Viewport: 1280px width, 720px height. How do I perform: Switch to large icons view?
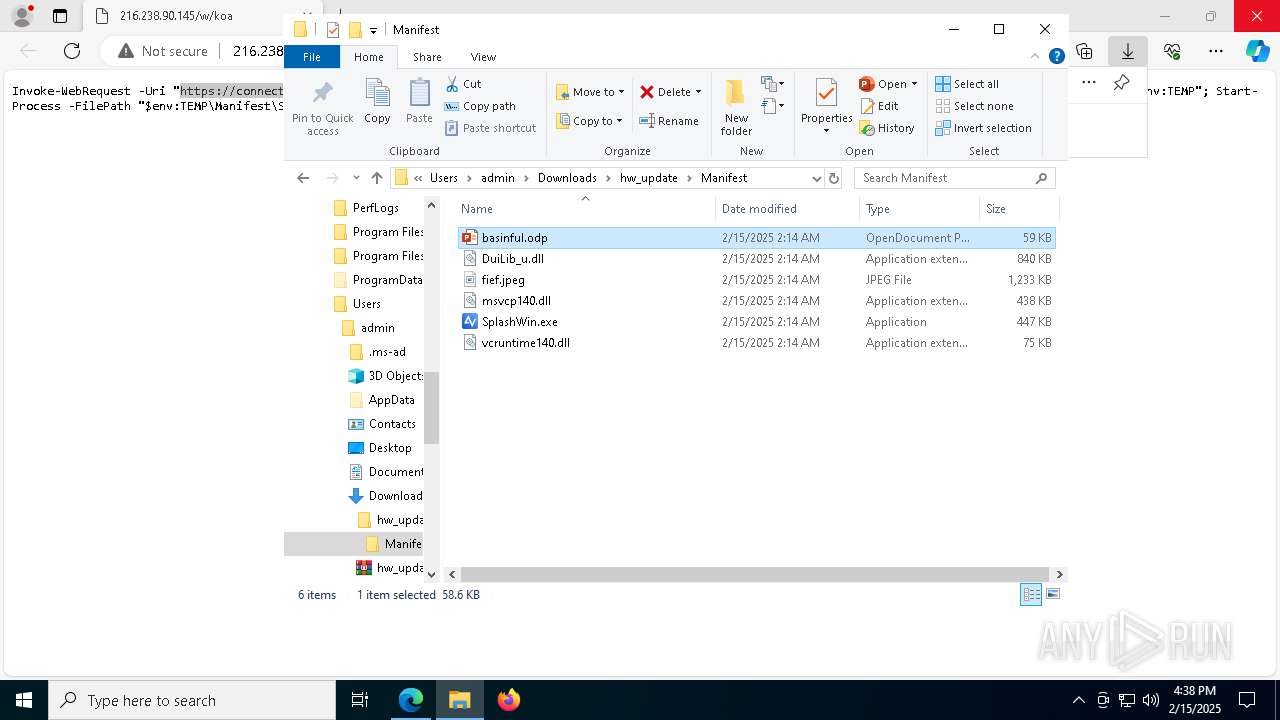click(1052, 594)
